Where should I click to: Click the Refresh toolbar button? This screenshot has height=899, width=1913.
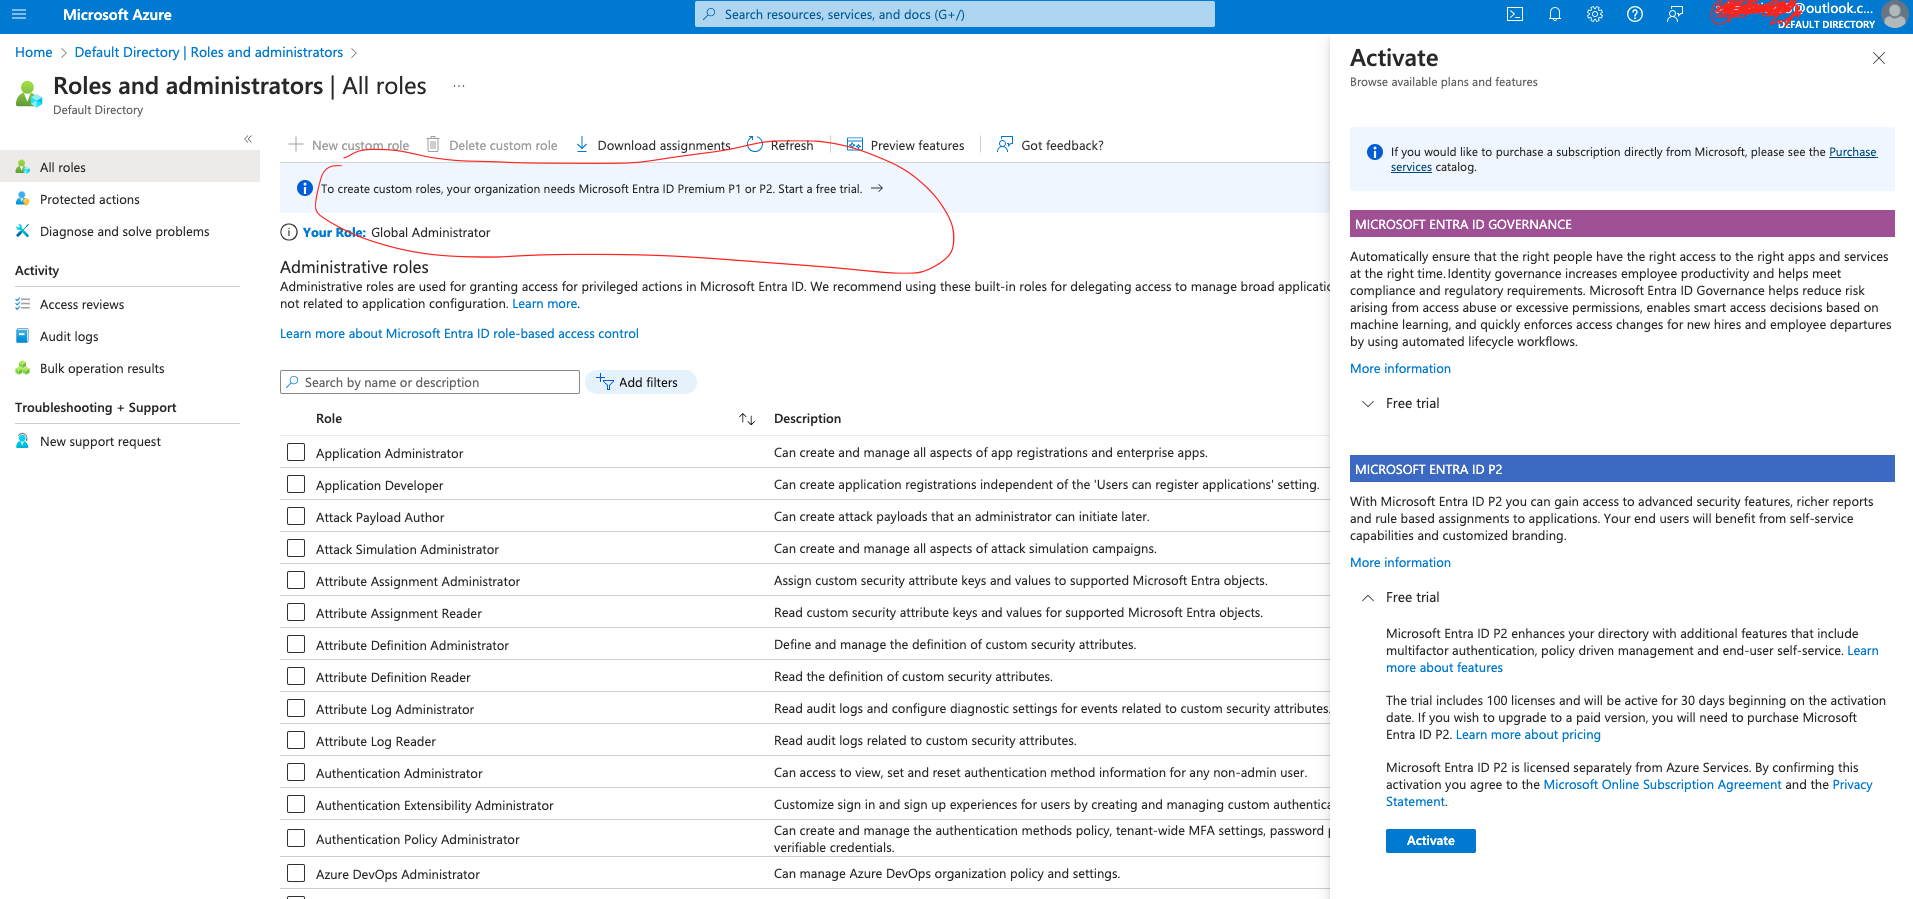point(781,145)
